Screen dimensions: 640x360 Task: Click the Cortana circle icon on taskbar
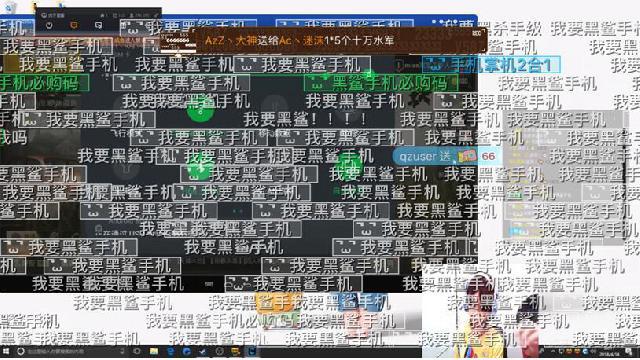20,351
